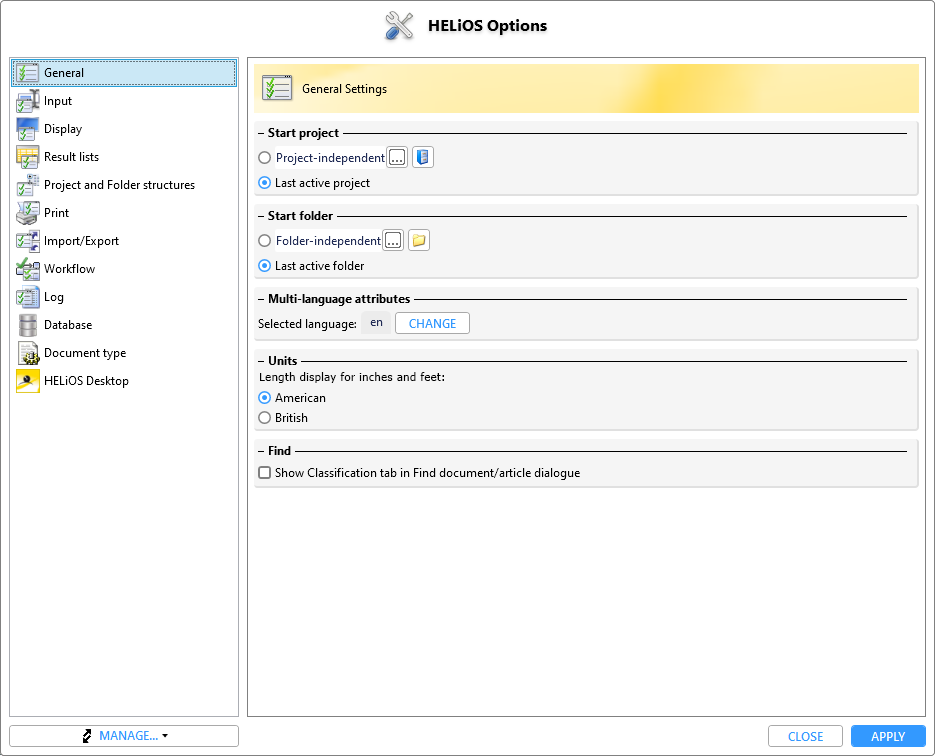Open the Result lists settings category
This screenshot has height=756, width=935.
point(124,157)
